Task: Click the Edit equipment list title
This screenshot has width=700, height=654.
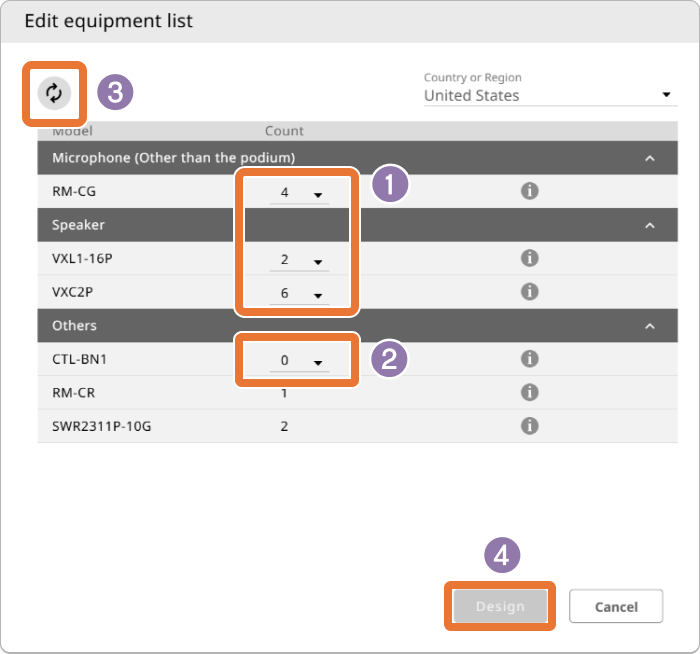Action: point(108,21)
